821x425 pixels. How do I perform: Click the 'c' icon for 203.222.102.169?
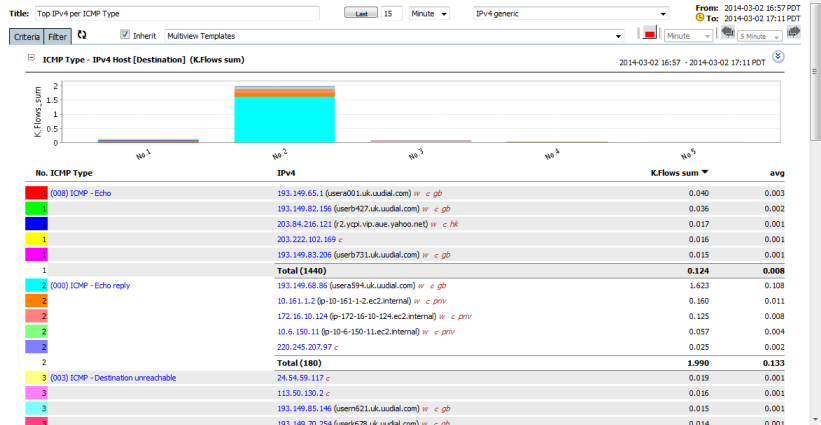[340, 240]
